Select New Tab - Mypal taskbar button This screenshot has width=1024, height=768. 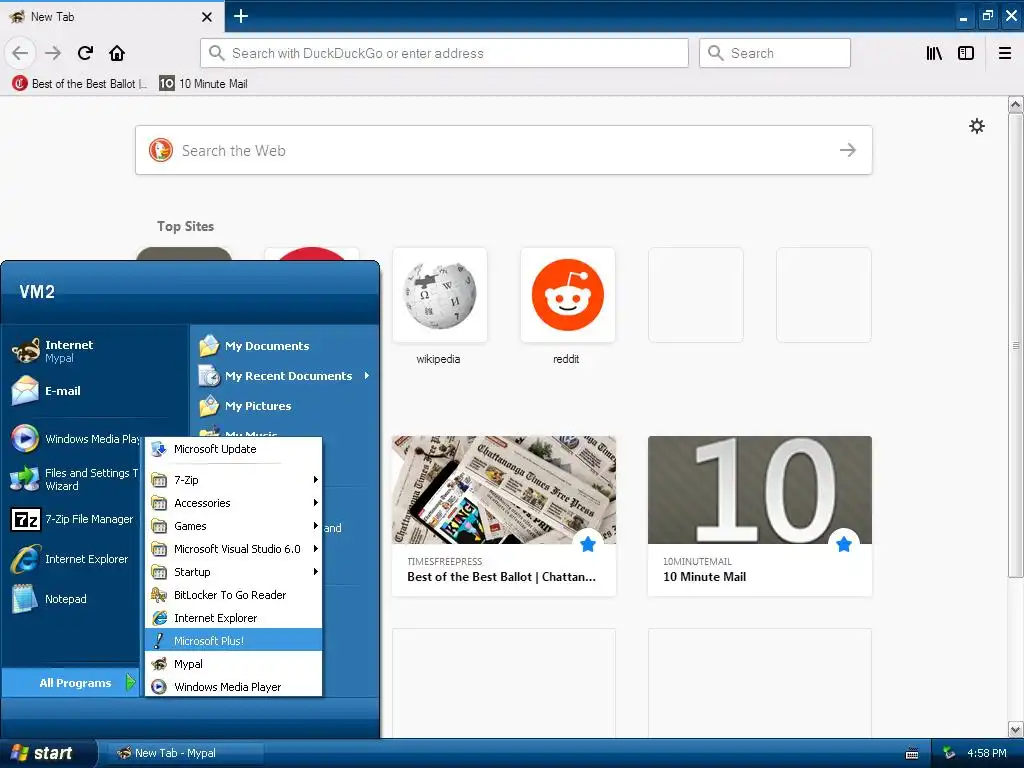(x=185, y=753)
